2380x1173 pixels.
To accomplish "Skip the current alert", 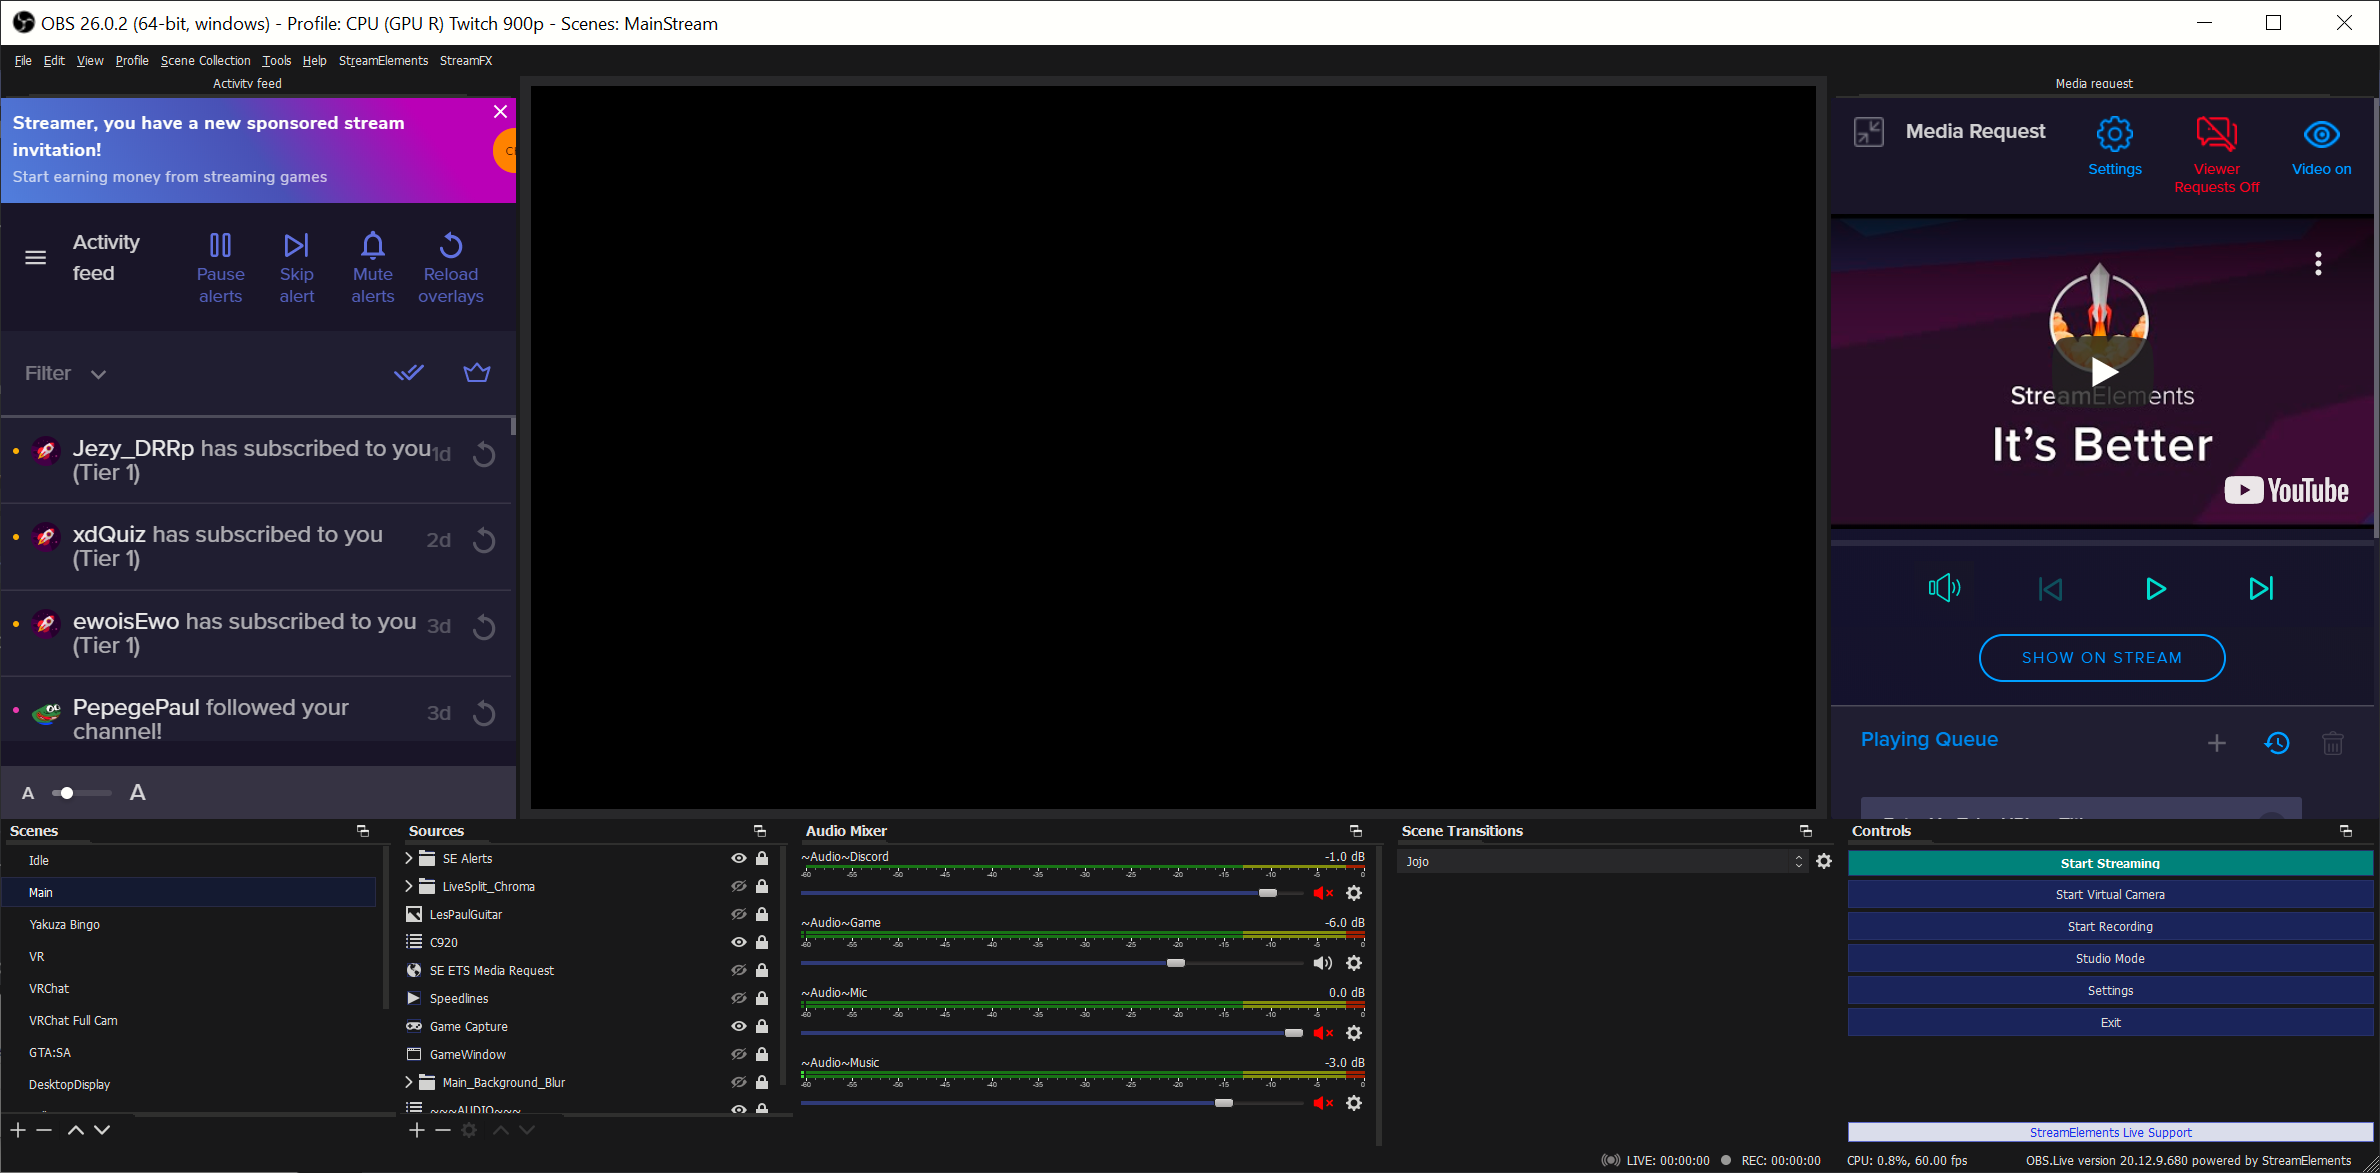I will [297, 265].
